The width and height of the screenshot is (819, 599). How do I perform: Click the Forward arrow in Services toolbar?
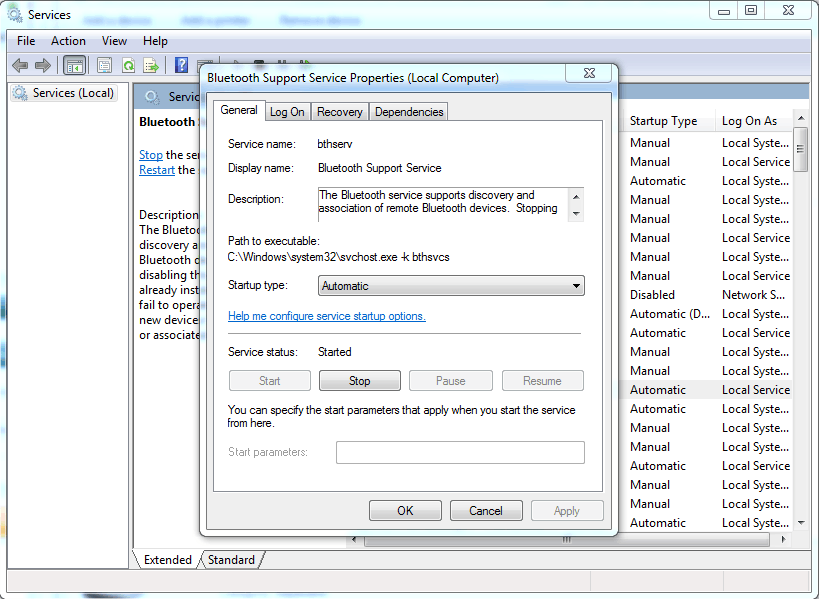[42, 65]
